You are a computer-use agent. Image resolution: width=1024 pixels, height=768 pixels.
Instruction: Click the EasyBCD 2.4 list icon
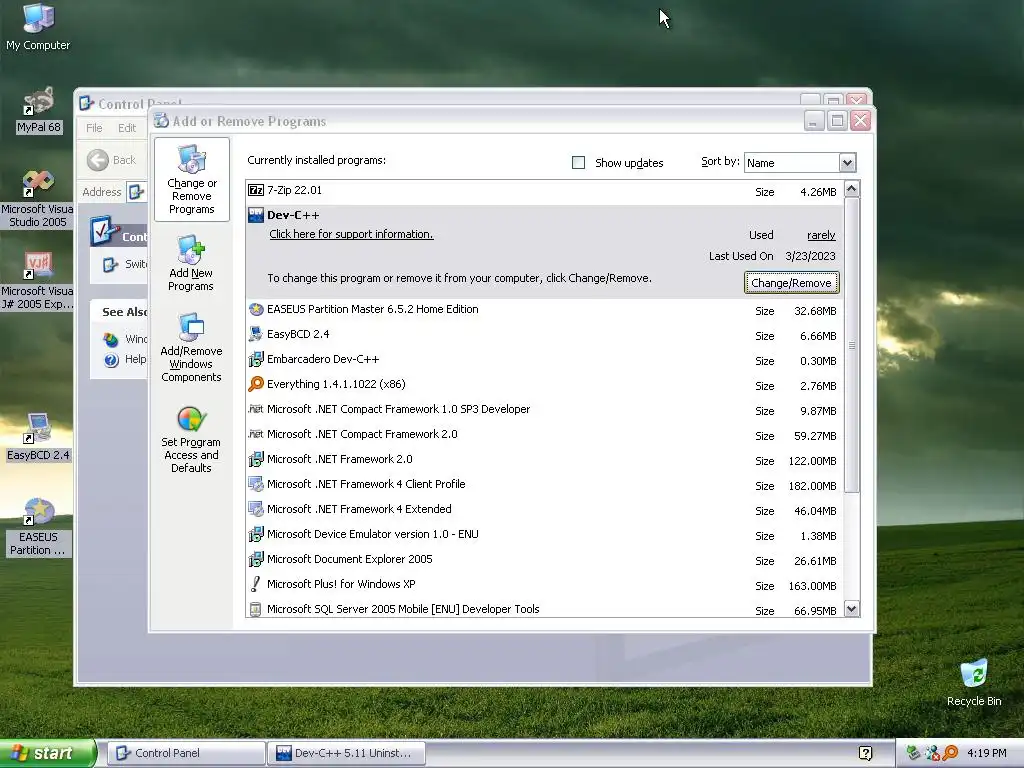coord(256,334)
